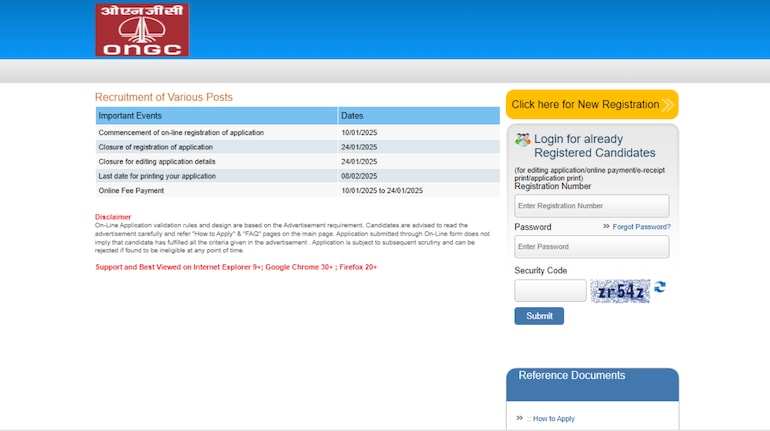Image resolution: width=770 pixels, height=431 pixels.
Task: Click the 08/02/2025 printing date cell
Action: (x=358, y=176)
